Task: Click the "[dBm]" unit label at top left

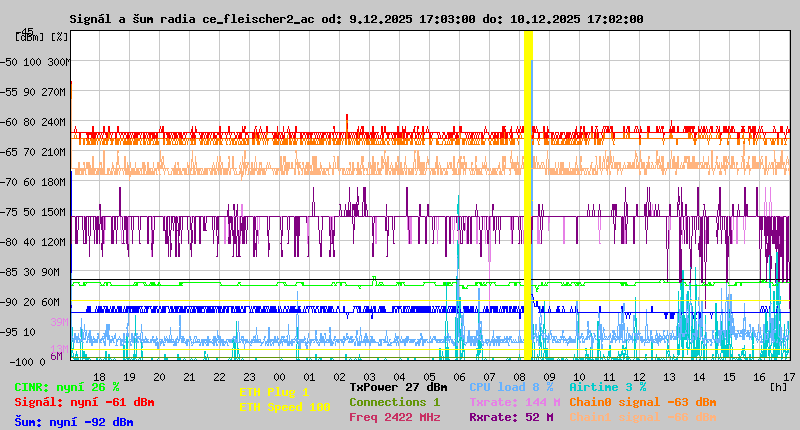Action: (x=30, y=37)
